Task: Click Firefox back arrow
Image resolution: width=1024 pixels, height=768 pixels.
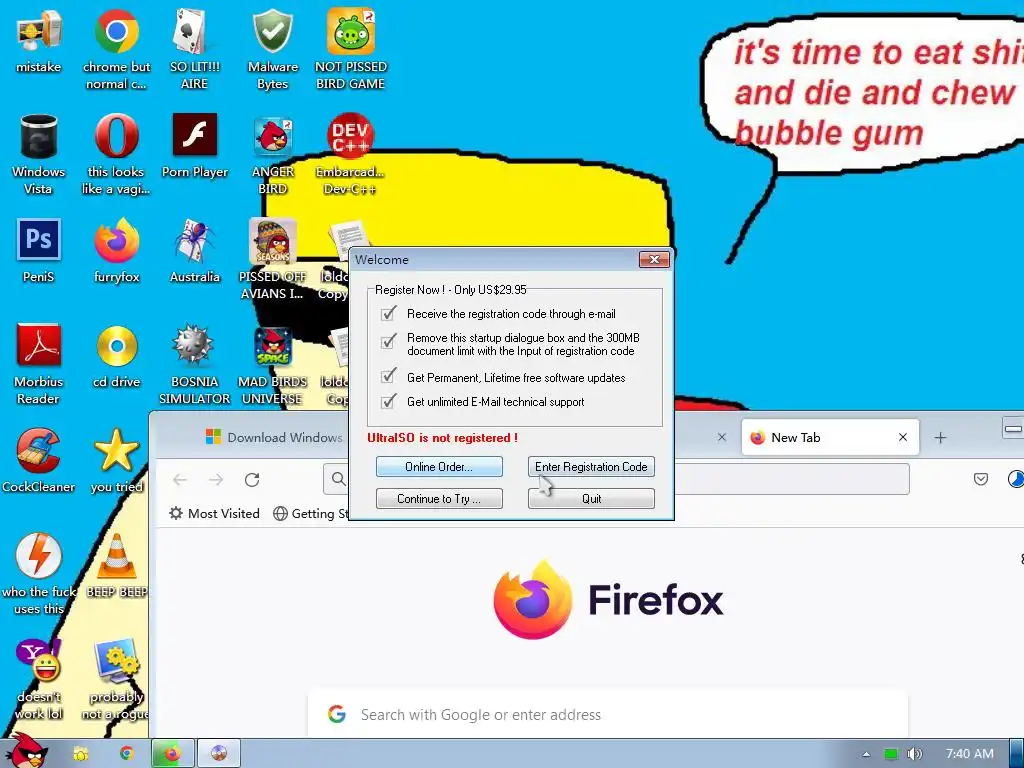Action: [180, 480]
